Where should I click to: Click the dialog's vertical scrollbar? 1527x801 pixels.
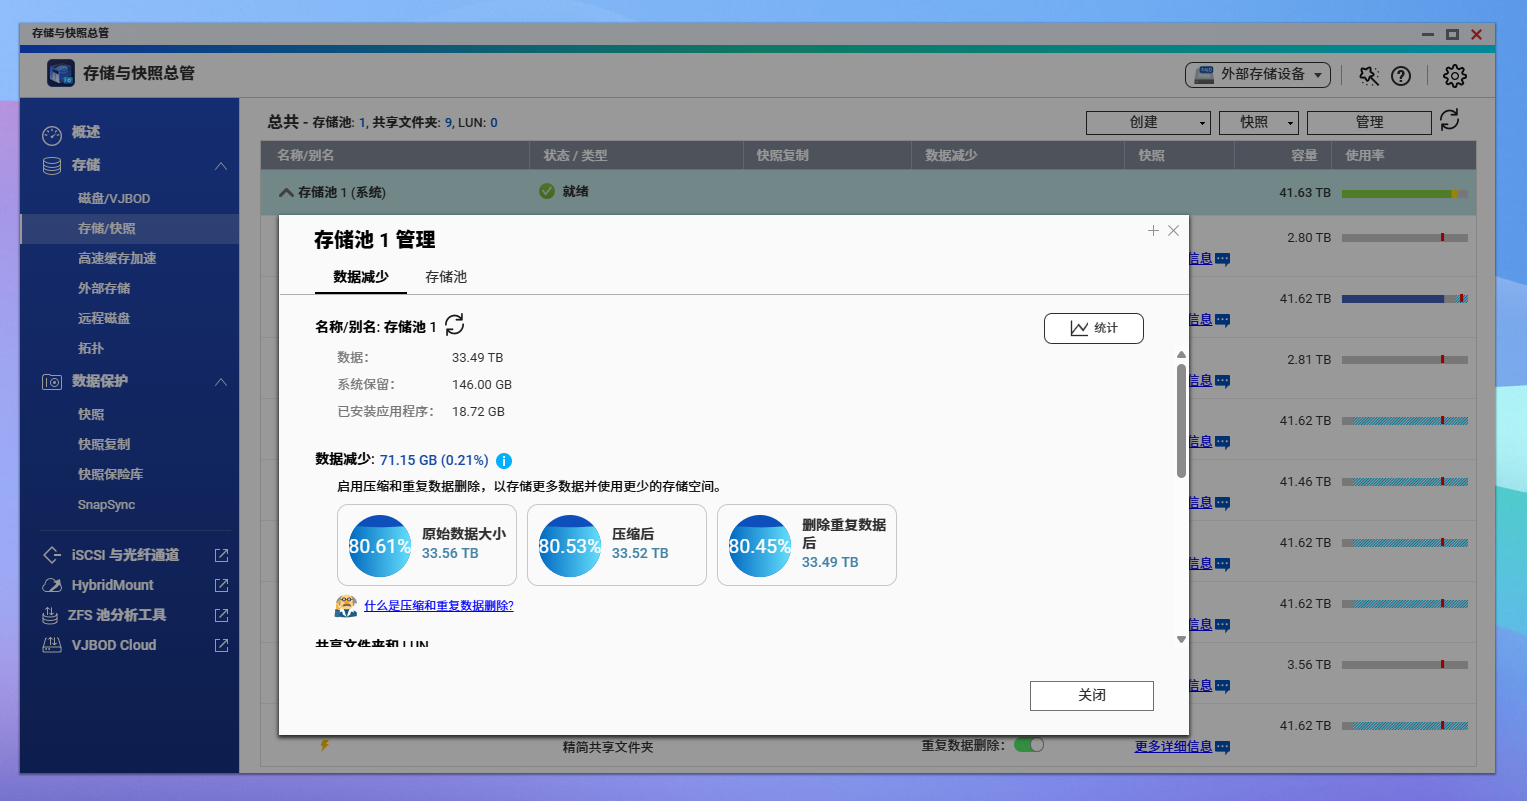coord(1181,420)
